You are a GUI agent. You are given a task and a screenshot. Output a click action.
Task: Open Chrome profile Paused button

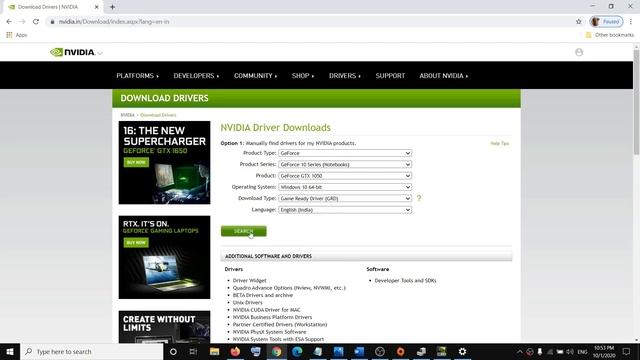(606, 22)
